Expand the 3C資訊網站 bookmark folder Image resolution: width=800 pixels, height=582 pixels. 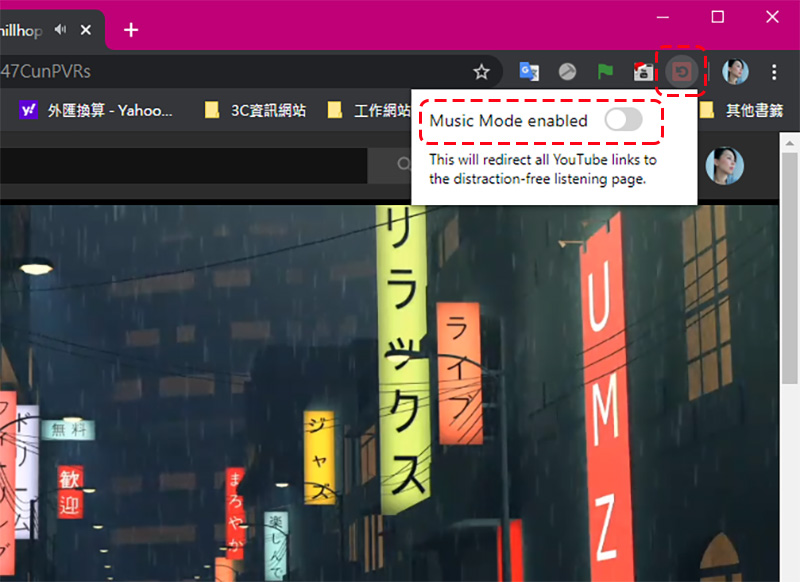256,110
